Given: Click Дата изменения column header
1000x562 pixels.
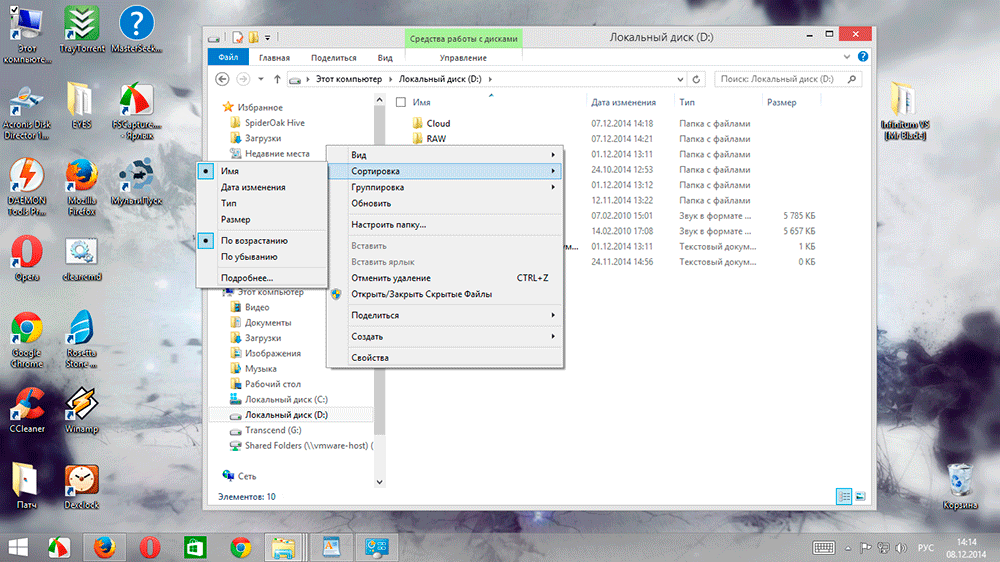Looking at the screenshot, I should [623, 102].
